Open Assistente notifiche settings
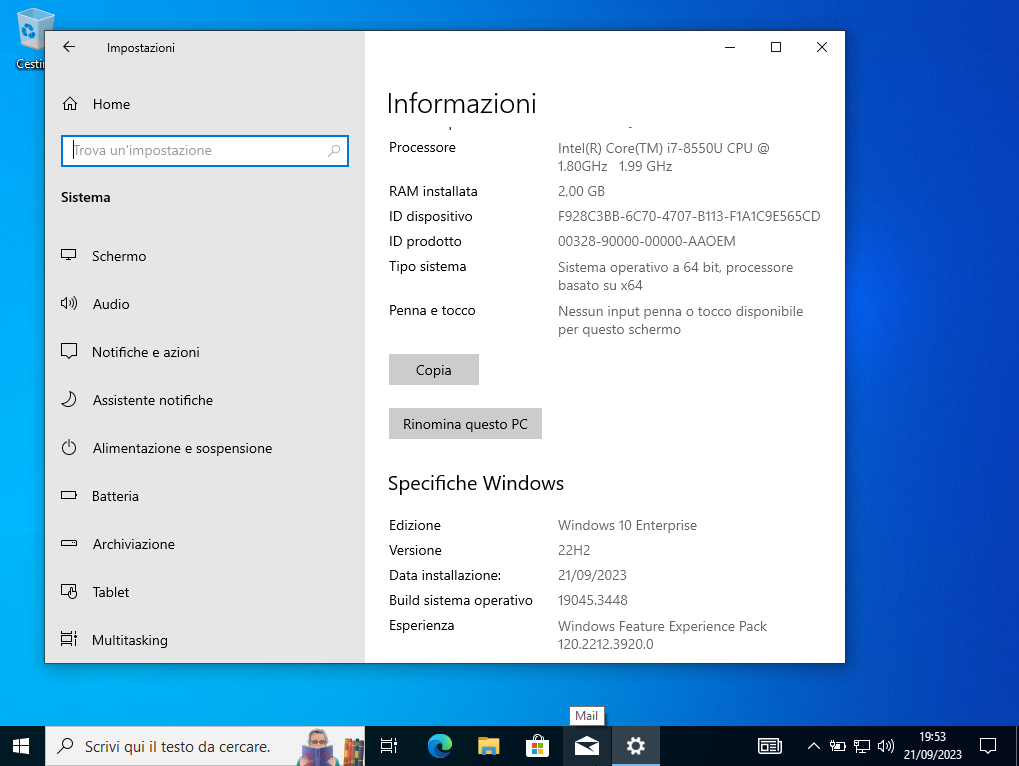 (x=205, y=400)
